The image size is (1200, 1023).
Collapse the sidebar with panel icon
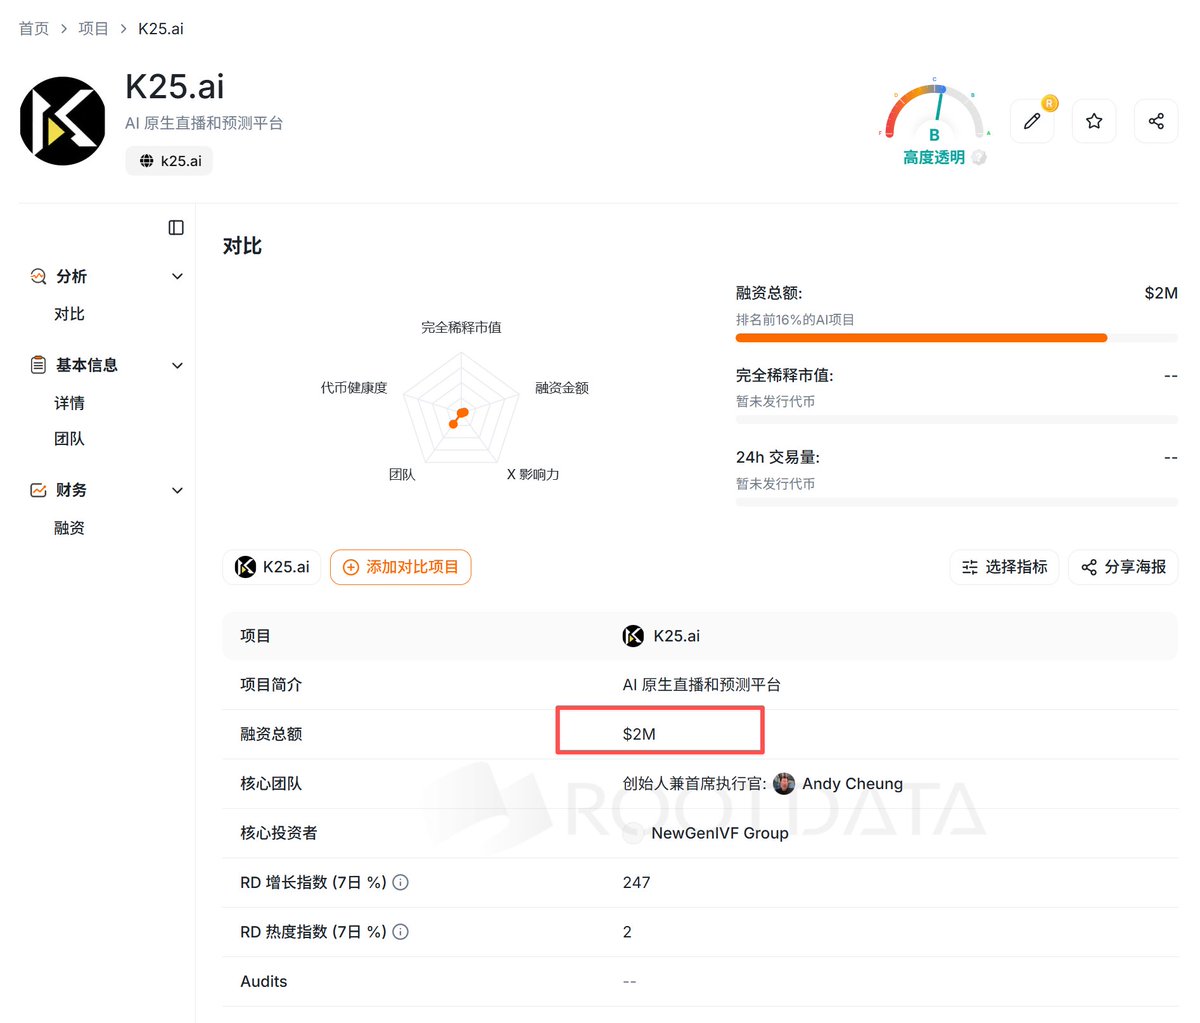coord(176,227)
